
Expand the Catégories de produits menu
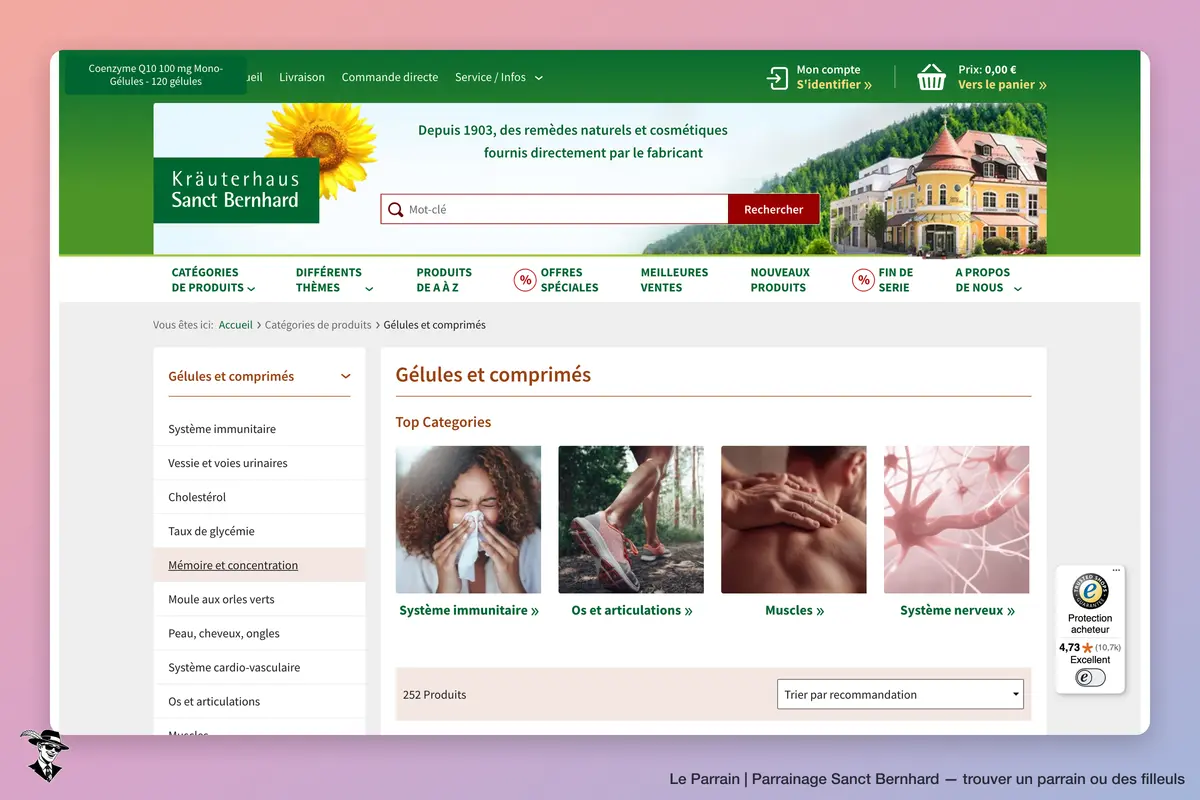[x=212, y=280]
